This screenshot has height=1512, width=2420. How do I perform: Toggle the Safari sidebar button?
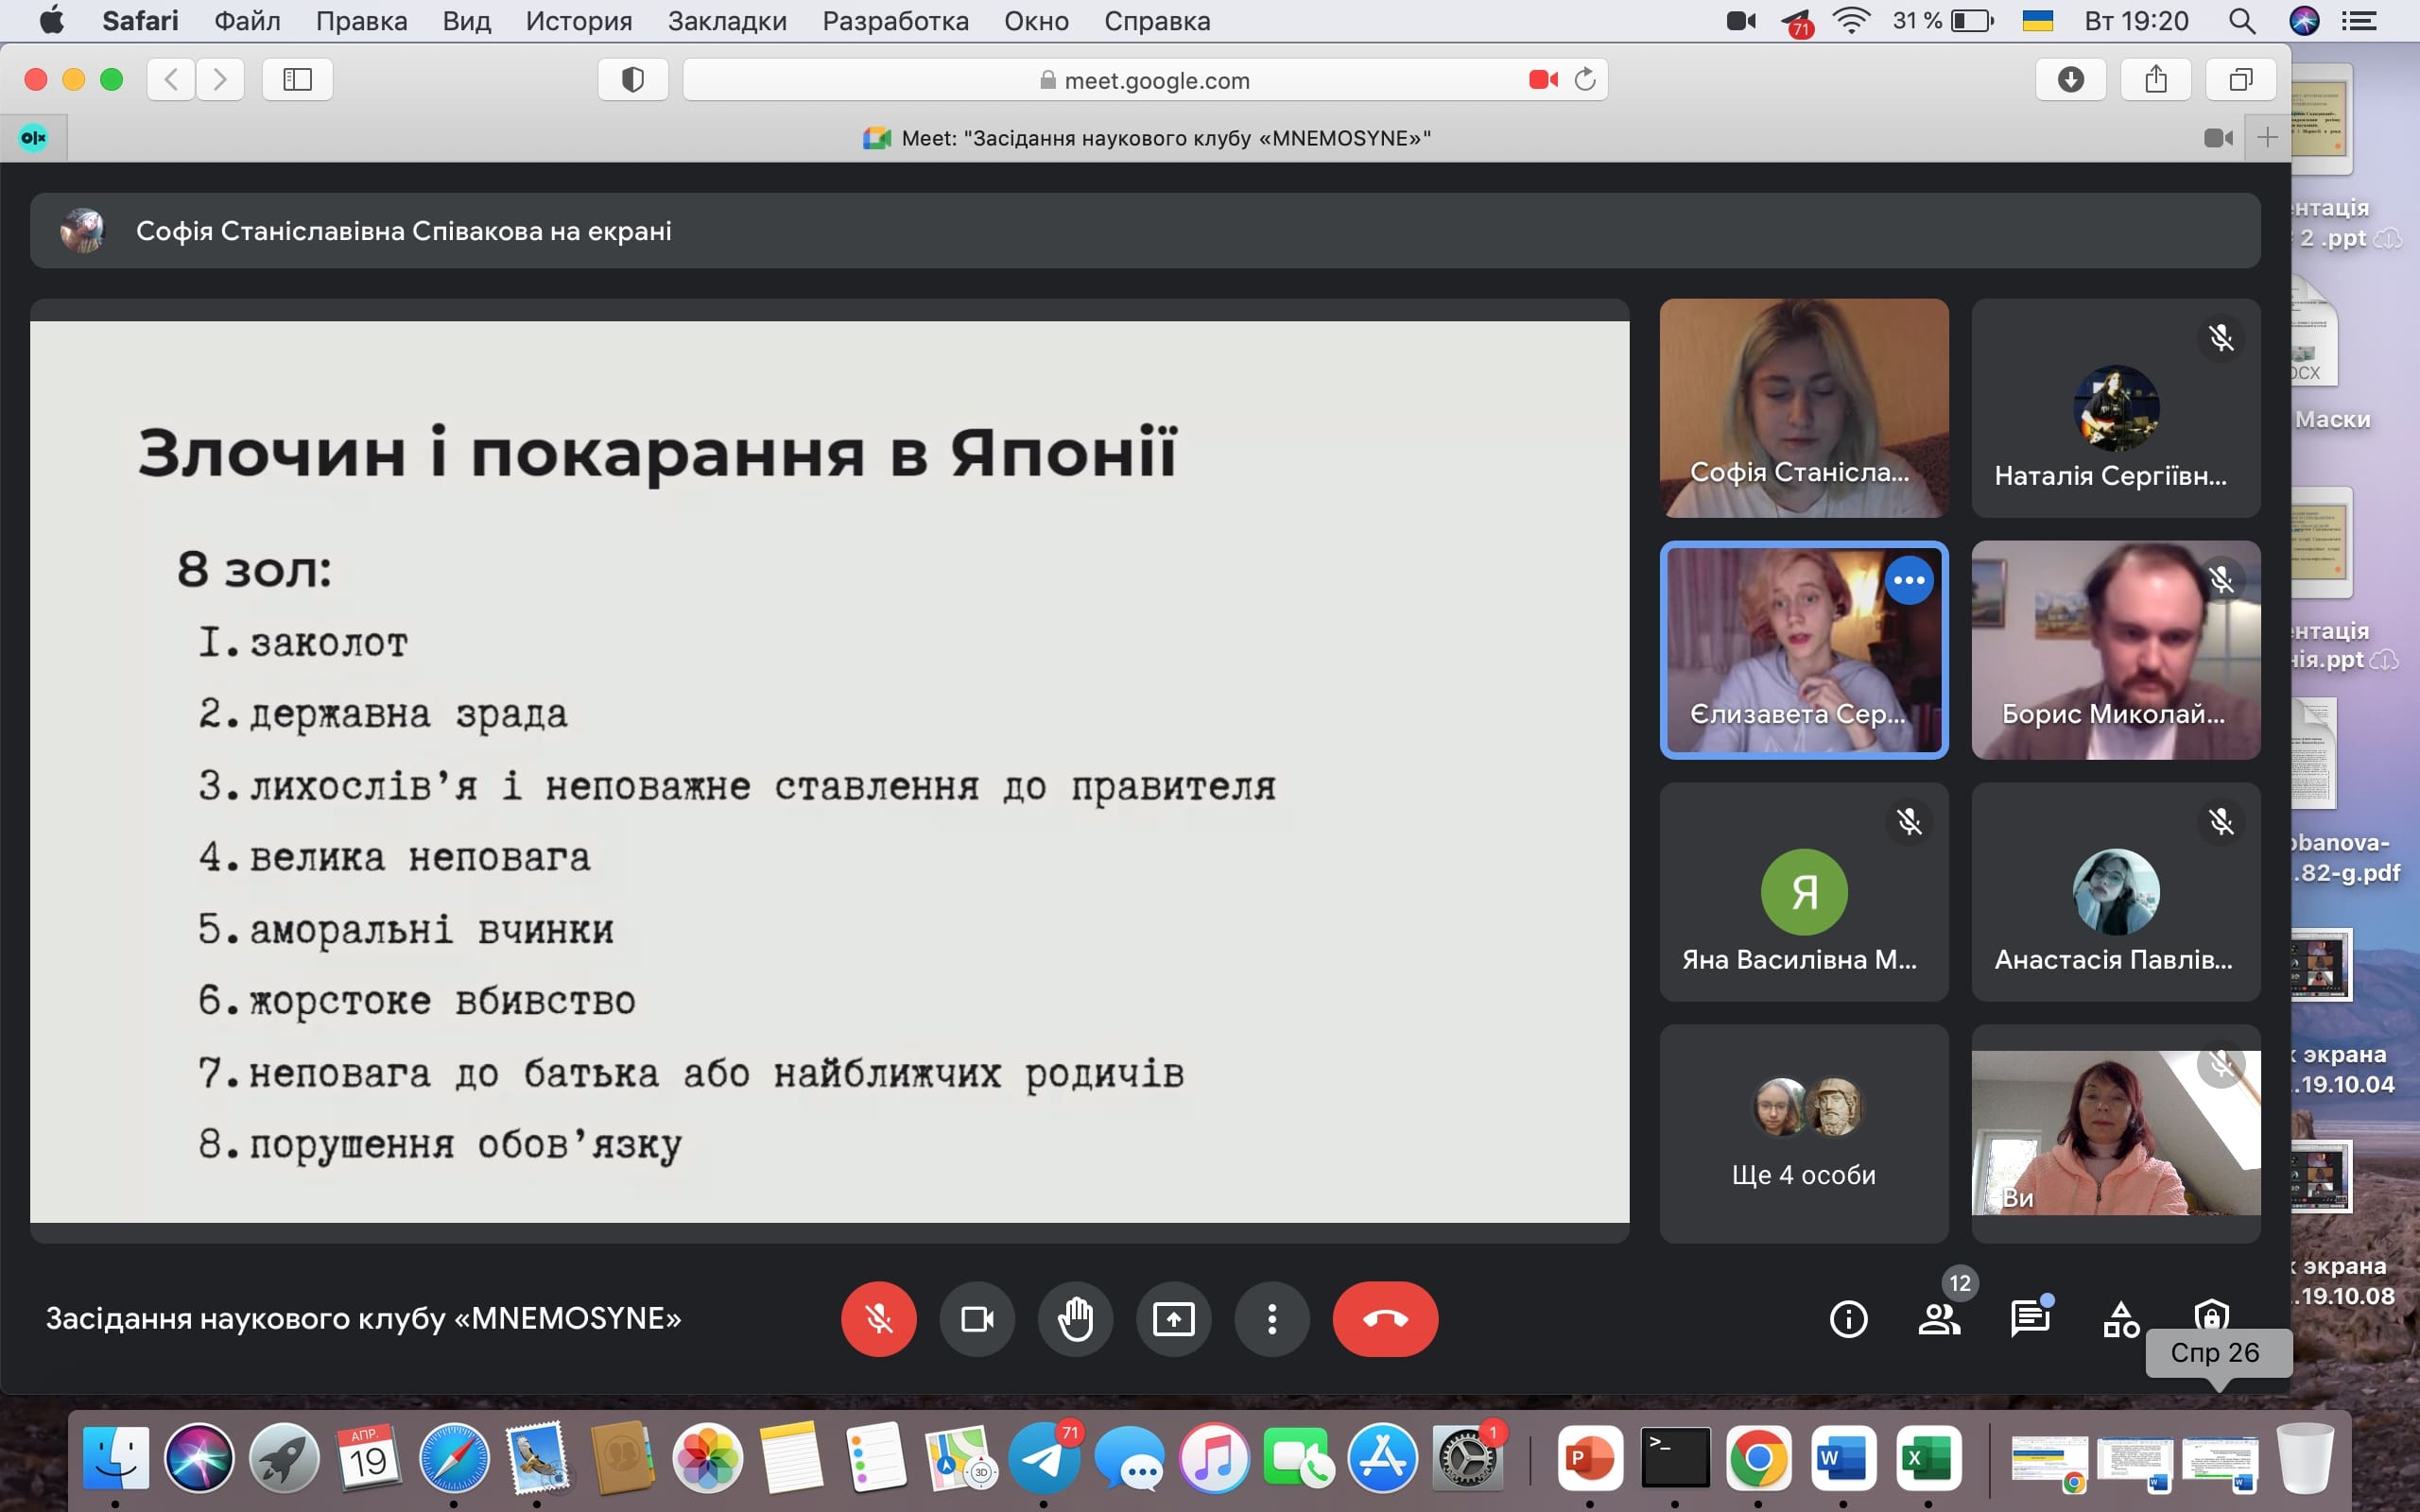pyautogui.click(x=297, y=80)
